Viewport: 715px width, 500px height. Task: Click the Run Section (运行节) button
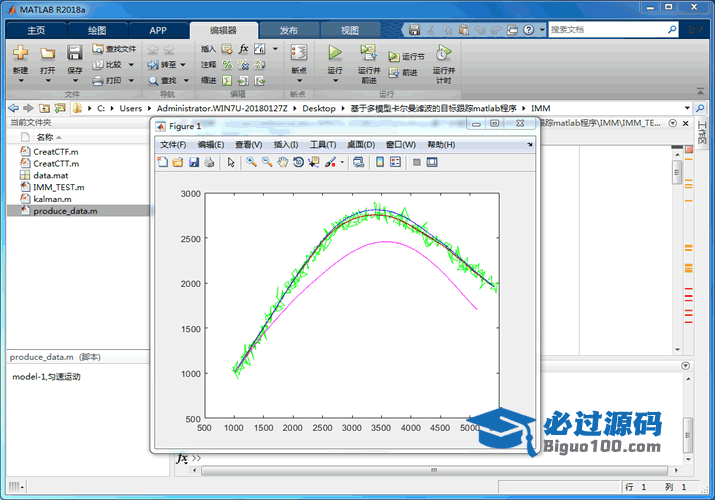(x=406, y=57)
